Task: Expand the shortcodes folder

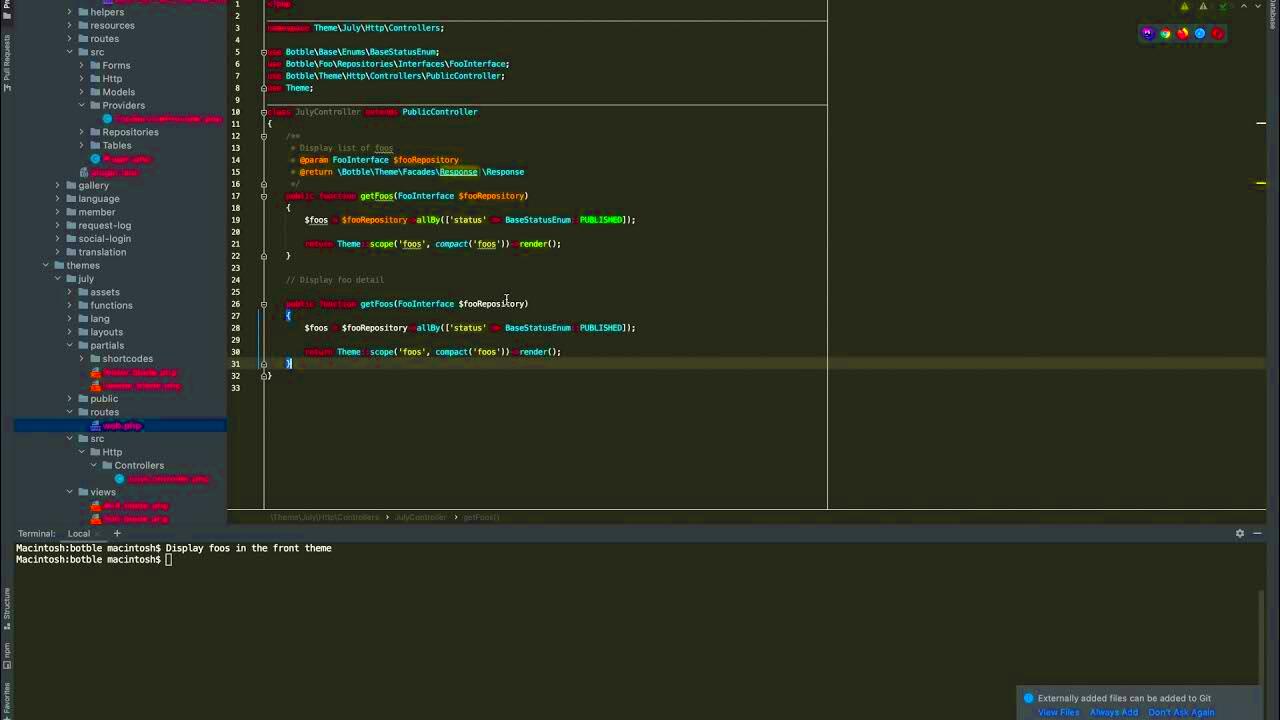Action: click(x=82, y=359)
